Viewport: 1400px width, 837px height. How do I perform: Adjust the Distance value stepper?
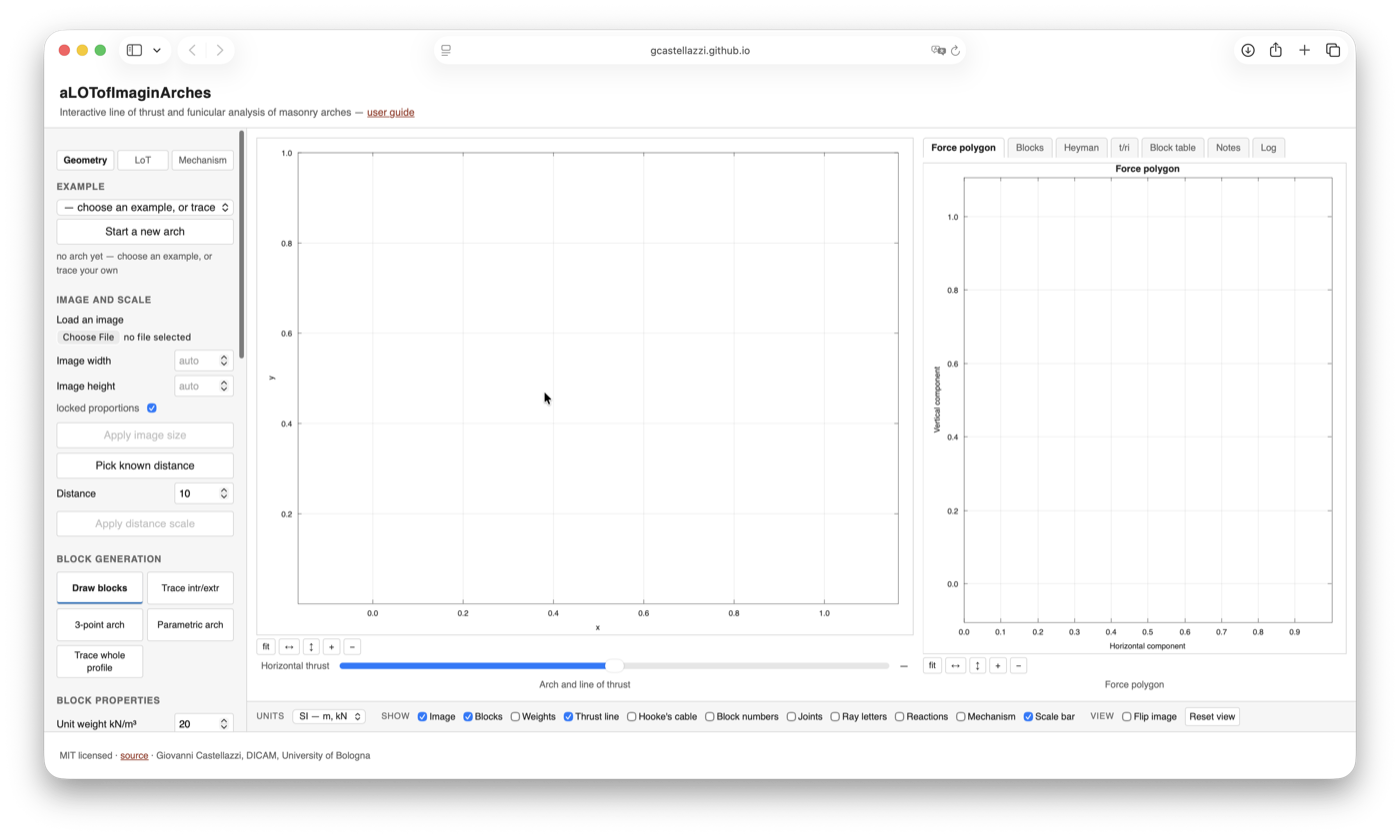[x=224, y=493]
